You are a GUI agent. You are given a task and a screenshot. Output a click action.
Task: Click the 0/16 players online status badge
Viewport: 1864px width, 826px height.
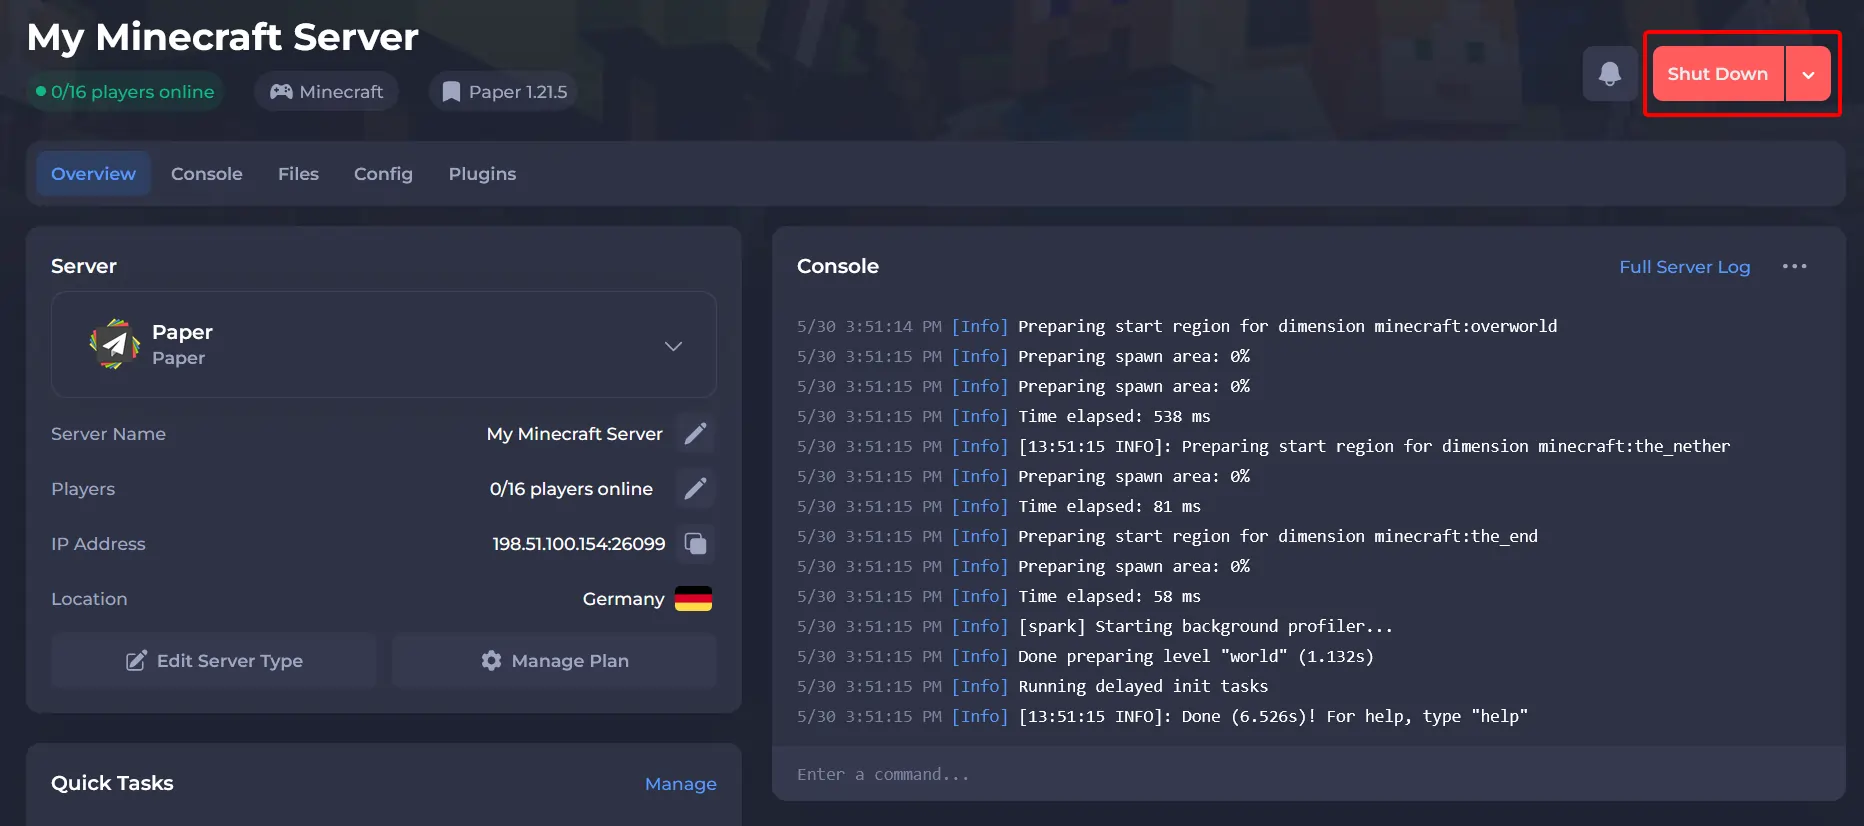[x=125, y=92]
